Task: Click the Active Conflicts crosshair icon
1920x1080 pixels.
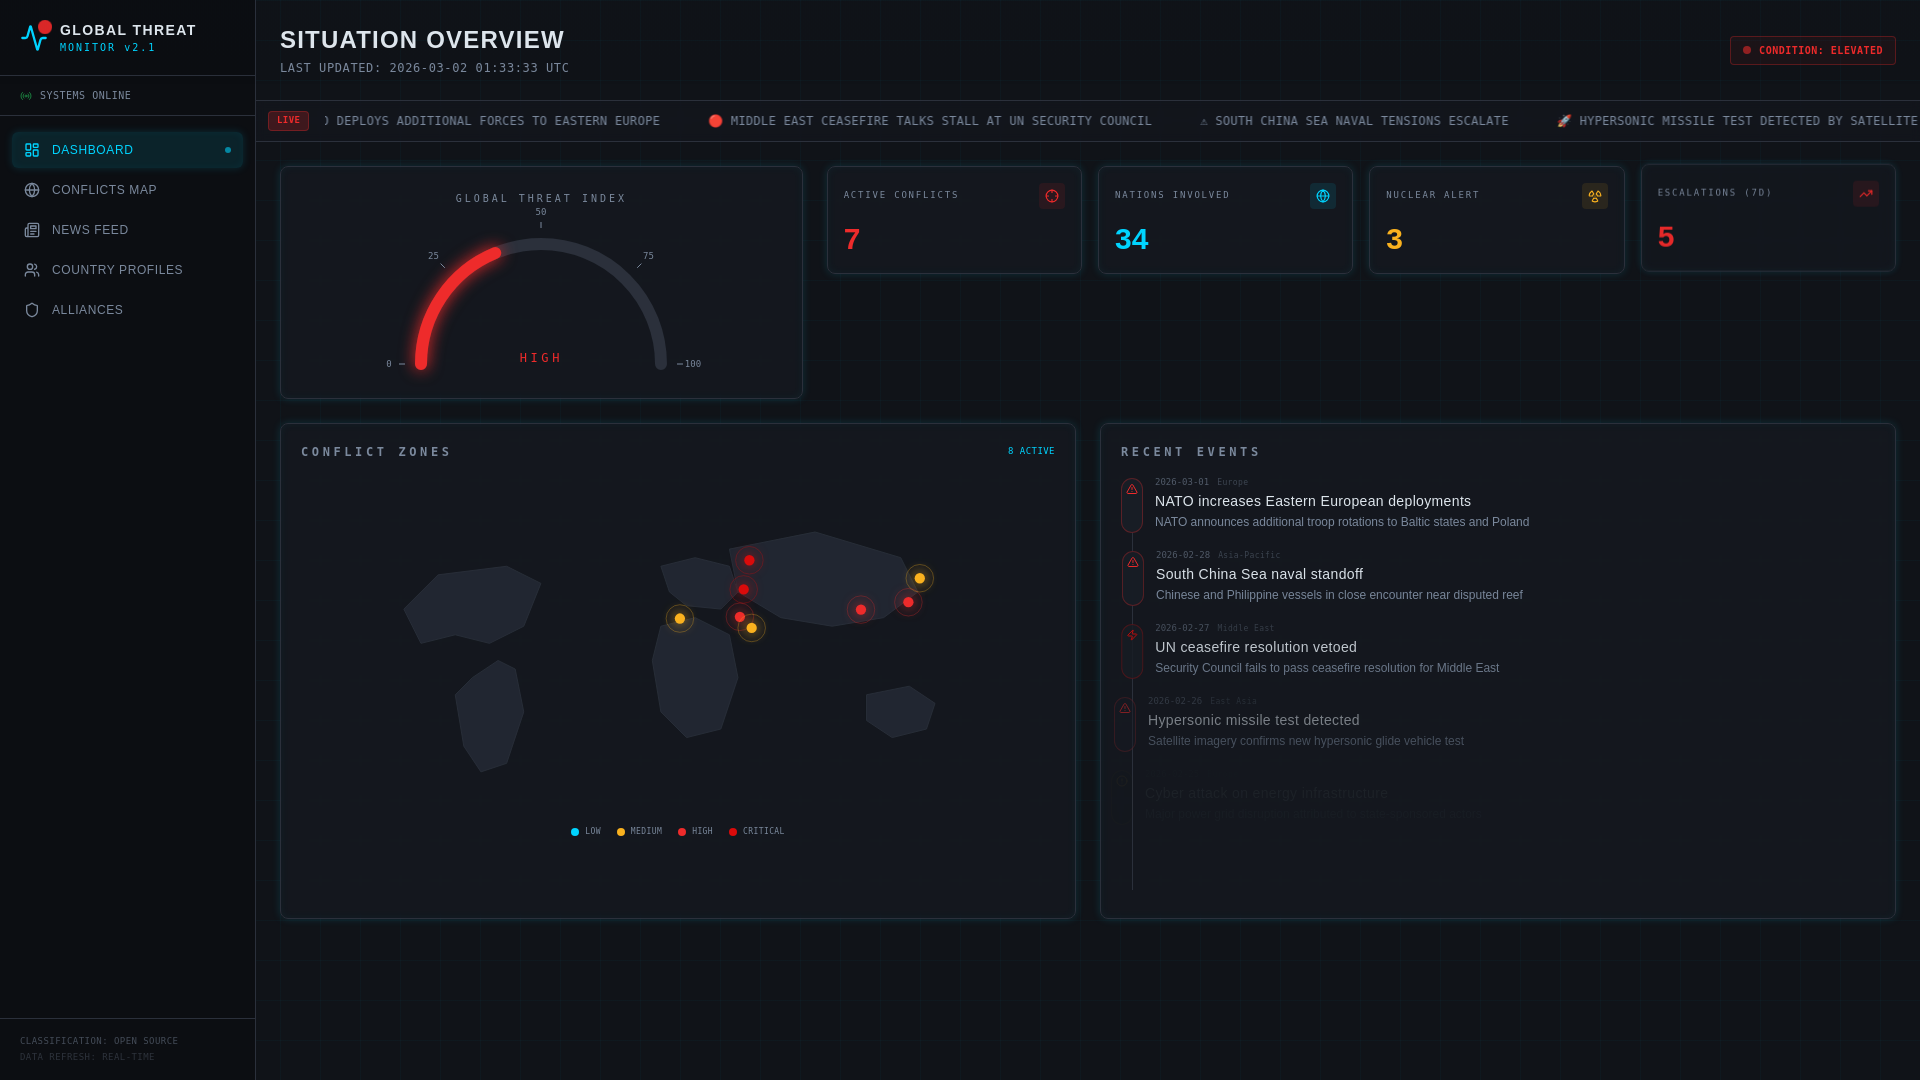Action: 1052,196
